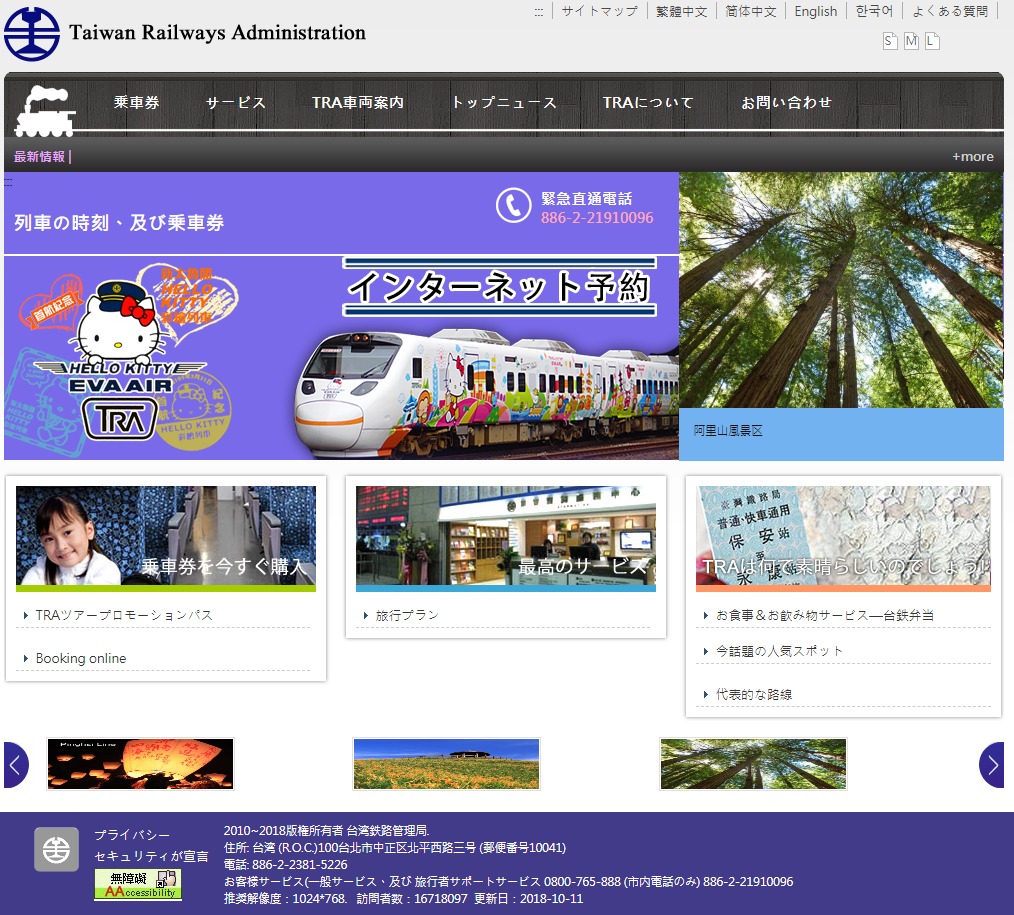Open TRAは何て素晴らしいのでしょう image card
Viewport: 1014px width, 915px height.
[x=843, y=539]
